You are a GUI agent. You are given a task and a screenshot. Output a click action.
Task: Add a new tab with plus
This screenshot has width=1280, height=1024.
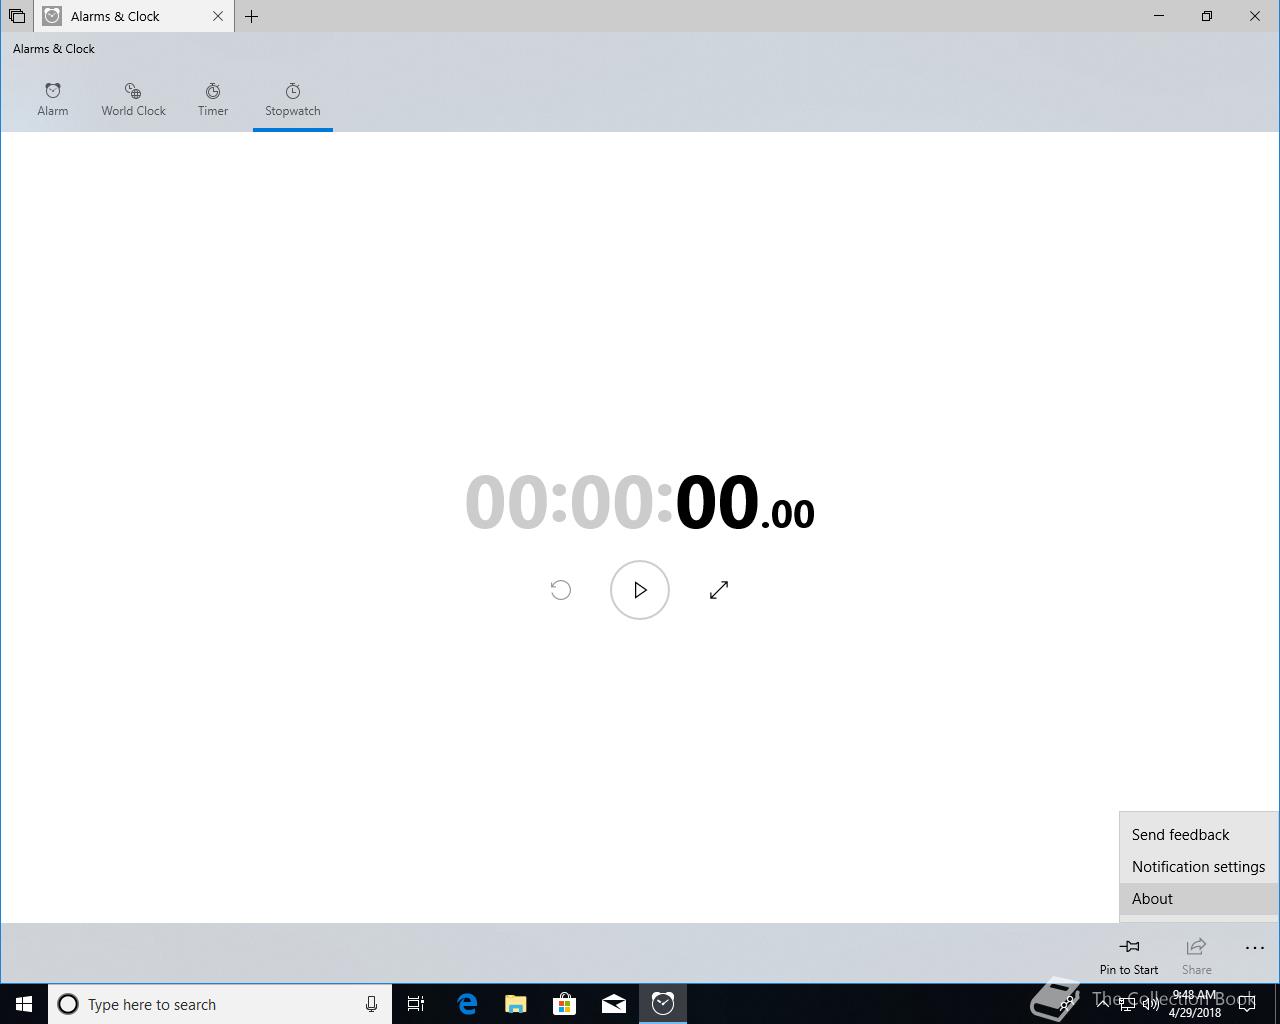tap(252, 16)
